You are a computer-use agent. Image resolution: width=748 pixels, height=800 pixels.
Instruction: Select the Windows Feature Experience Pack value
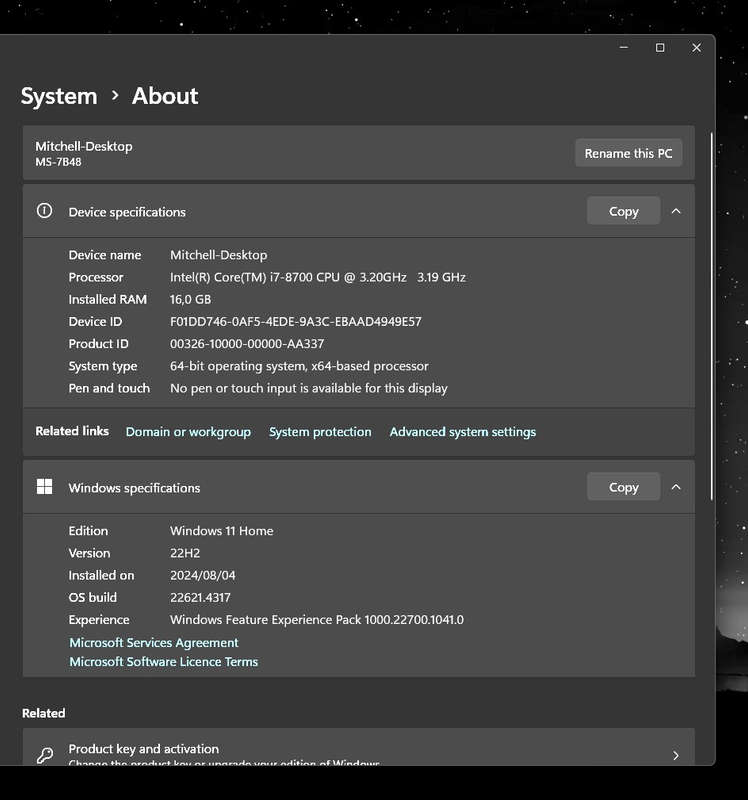[317, 620]
